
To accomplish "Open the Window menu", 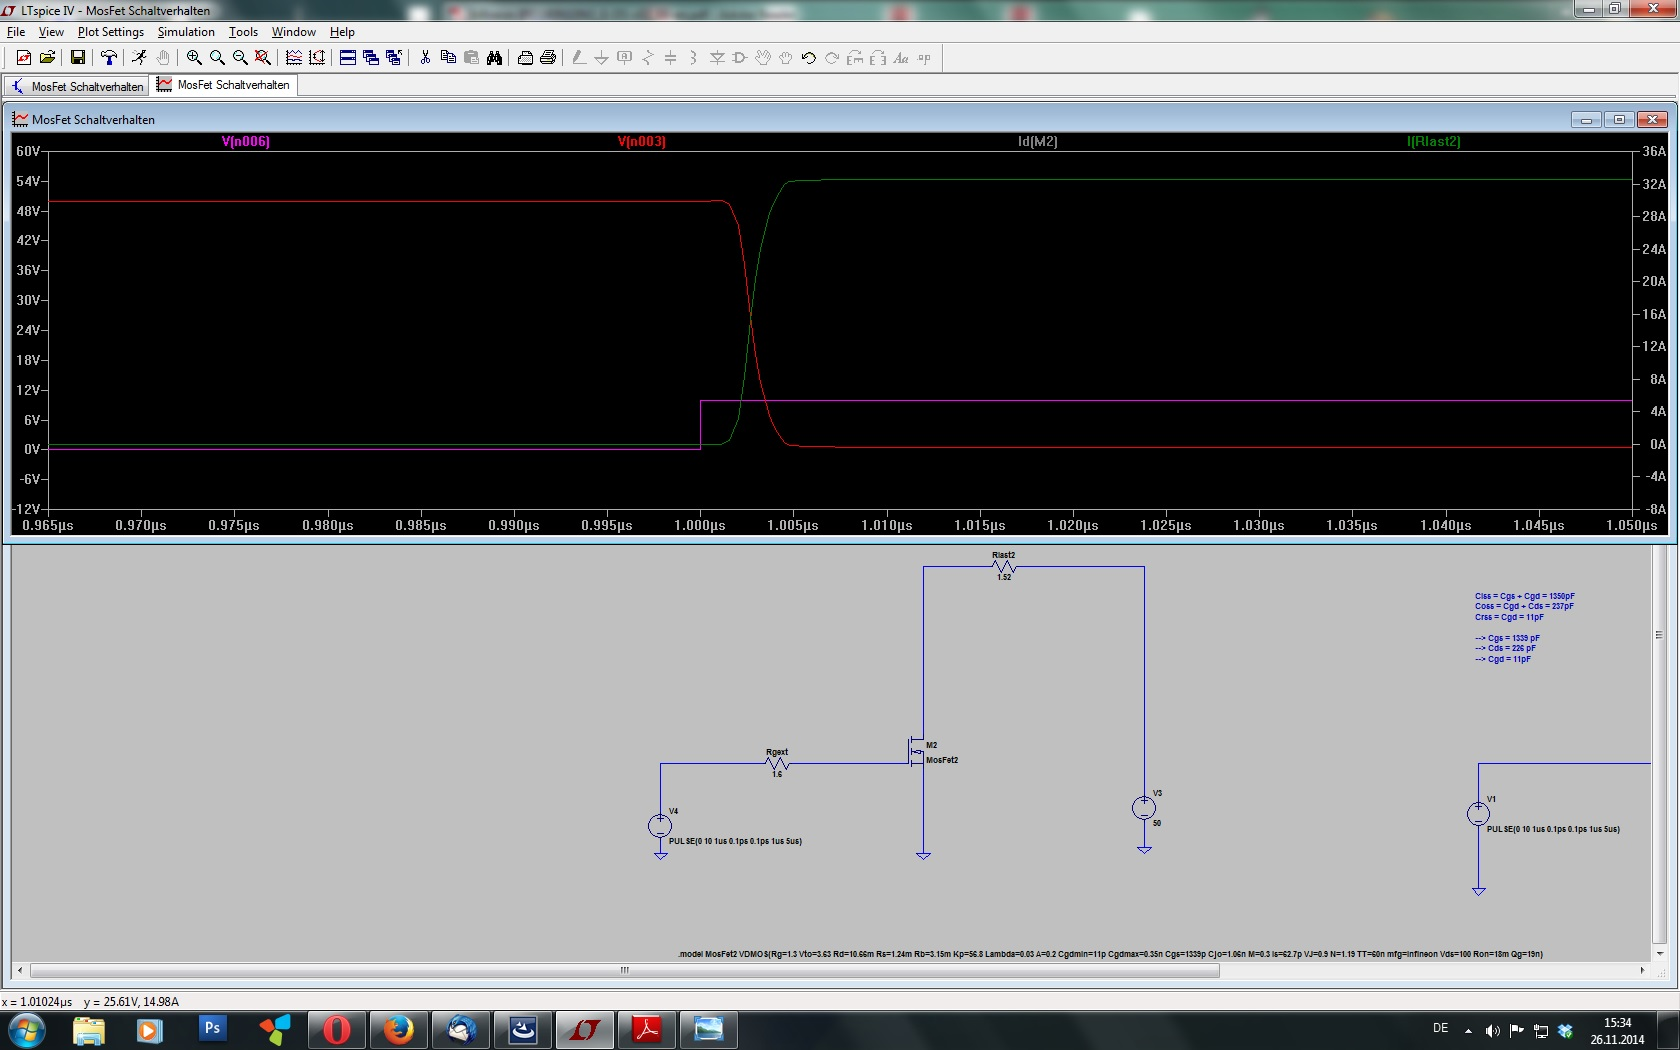I will click(x=294, y=32).
